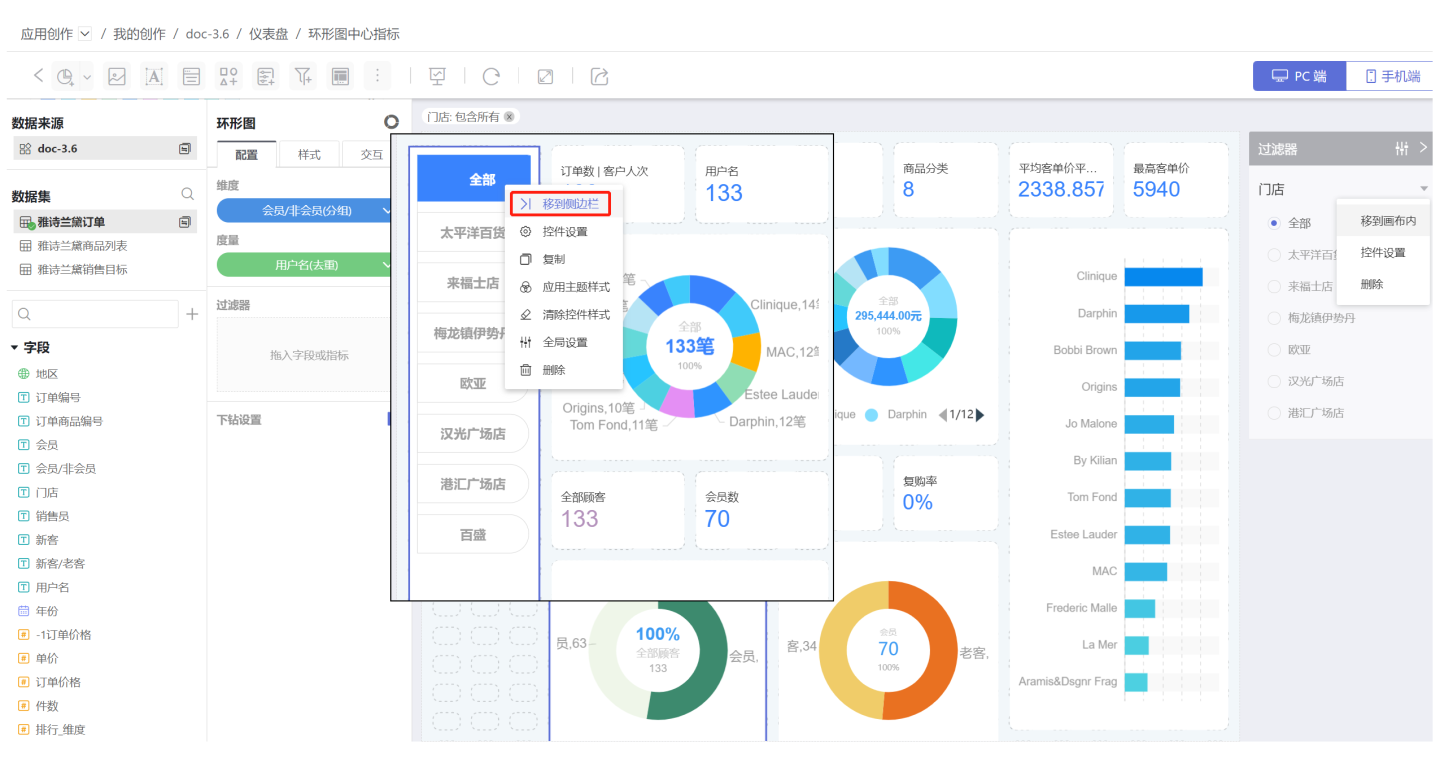
Task: Click the 全部 store filter button
Action: [474, 179]
